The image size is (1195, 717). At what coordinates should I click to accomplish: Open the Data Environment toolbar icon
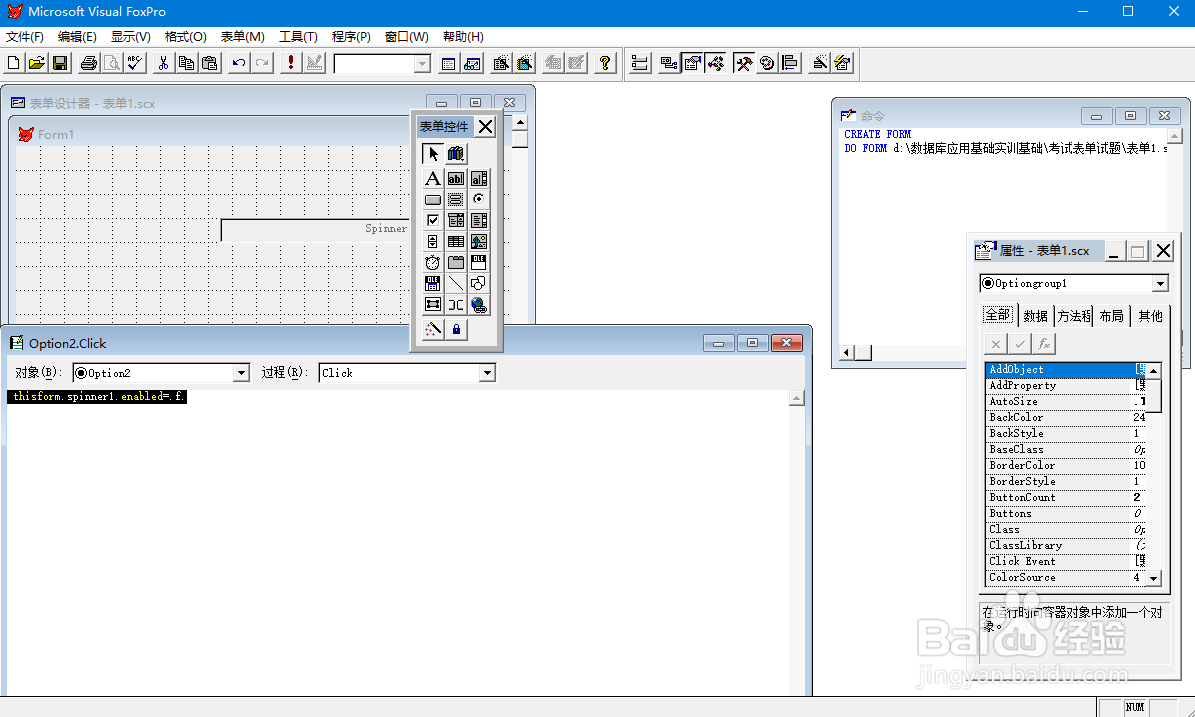click(x=668, y=63)
